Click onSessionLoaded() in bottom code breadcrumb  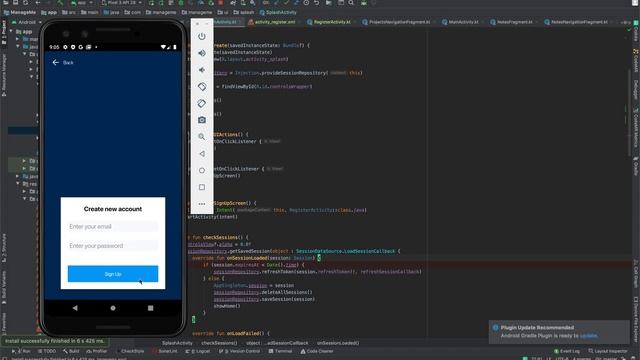(338, 343)
